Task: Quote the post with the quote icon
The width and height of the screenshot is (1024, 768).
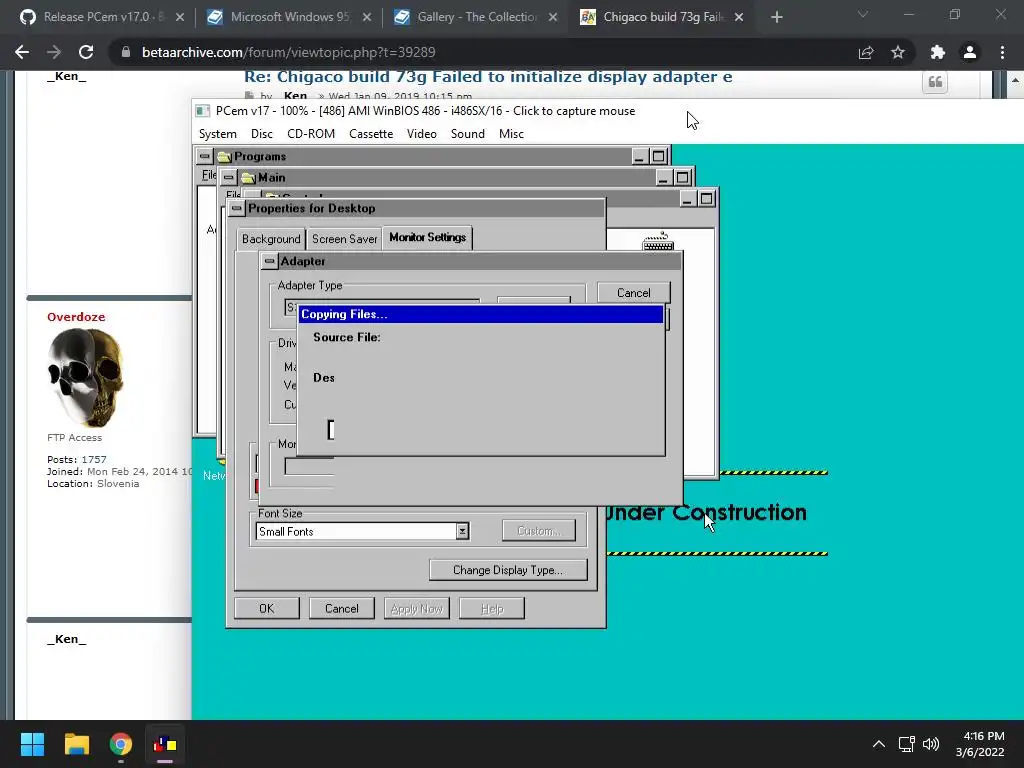Action: (x=935, y=82)
